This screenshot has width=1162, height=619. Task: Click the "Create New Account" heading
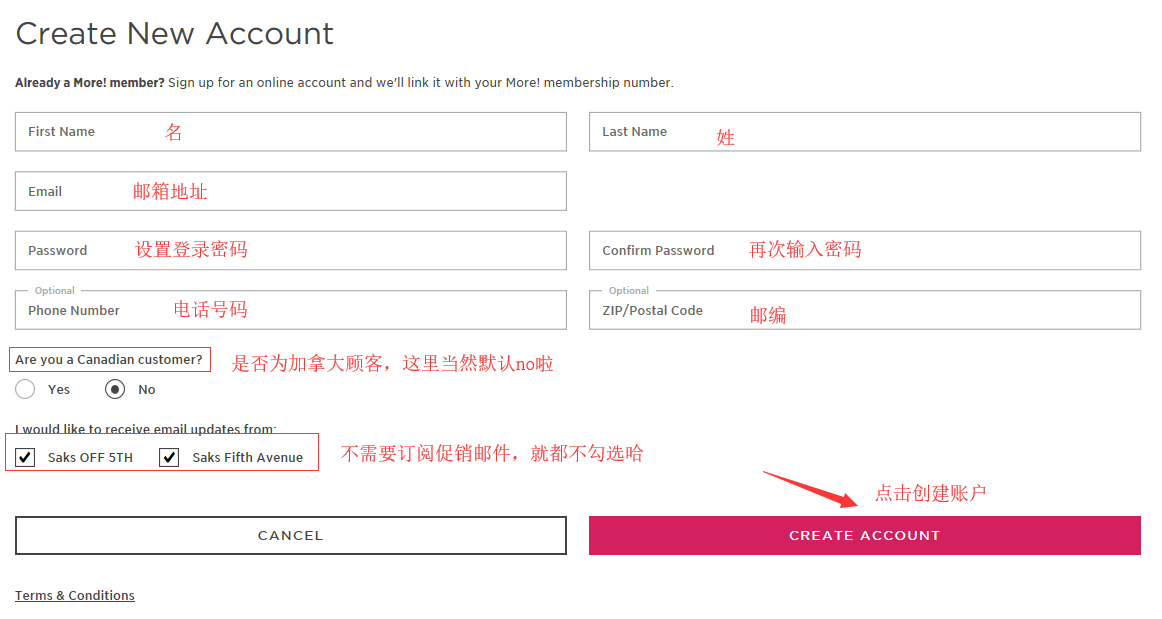(175, 34)
